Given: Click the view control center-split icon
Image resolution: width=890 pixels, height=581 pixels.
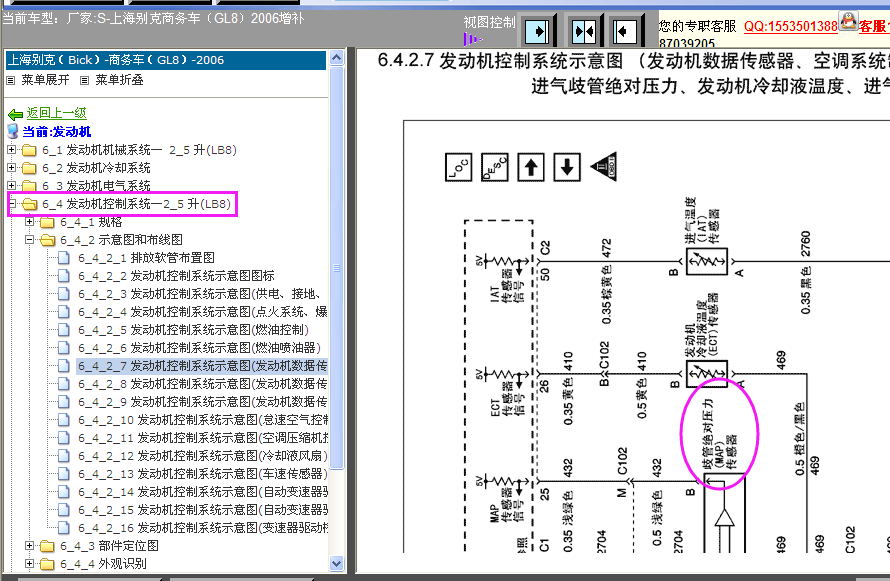Looking at the screenshot, I should [583, 31].
